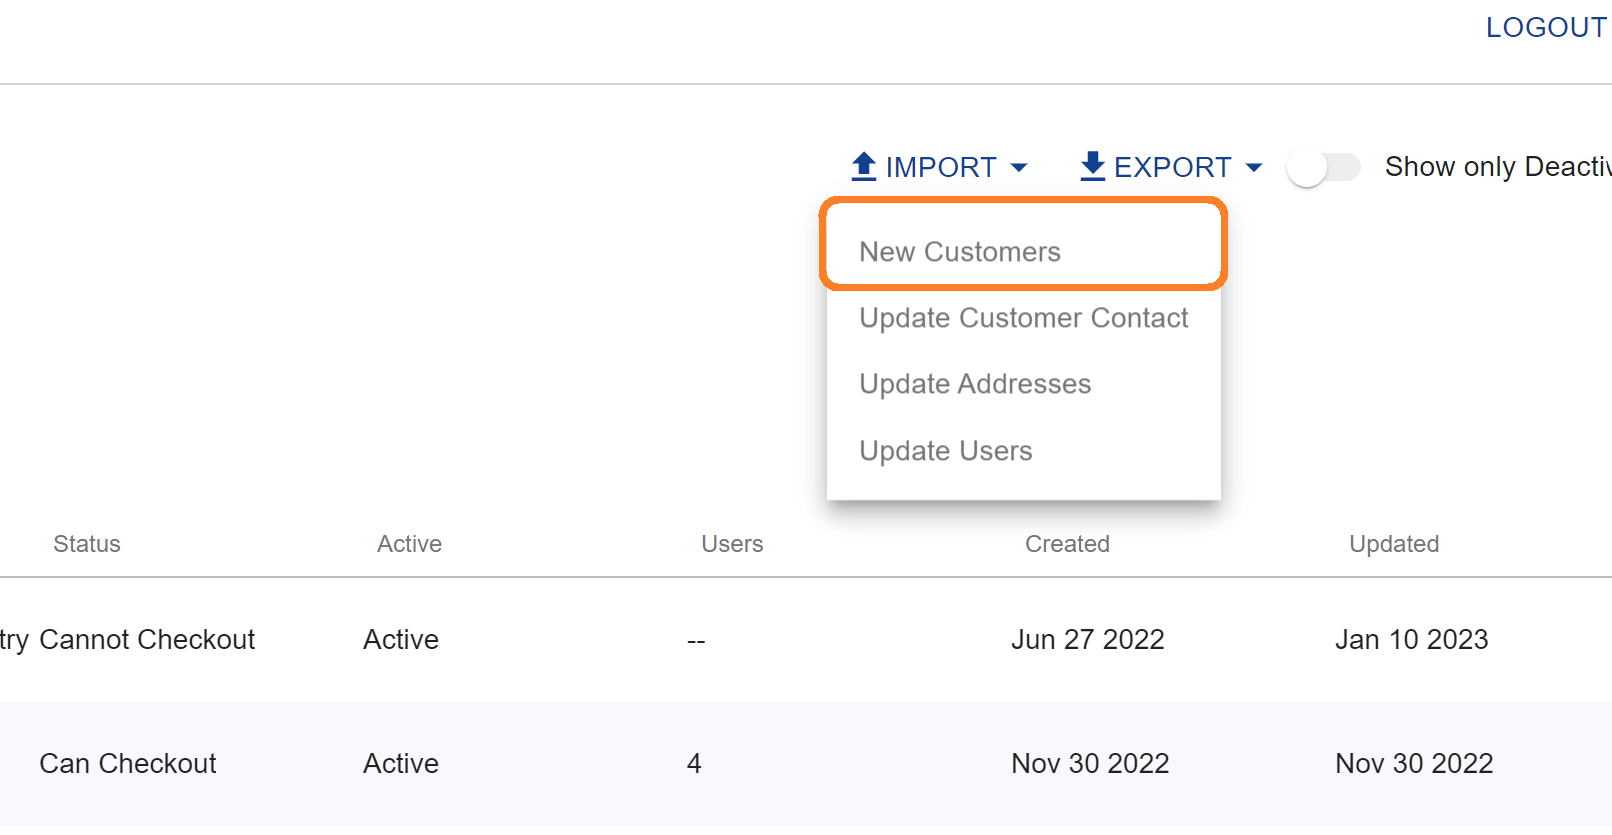The image size is (1612, 835).
Task: Click Jun 27 2022 created date
Action: (1088, 640)
